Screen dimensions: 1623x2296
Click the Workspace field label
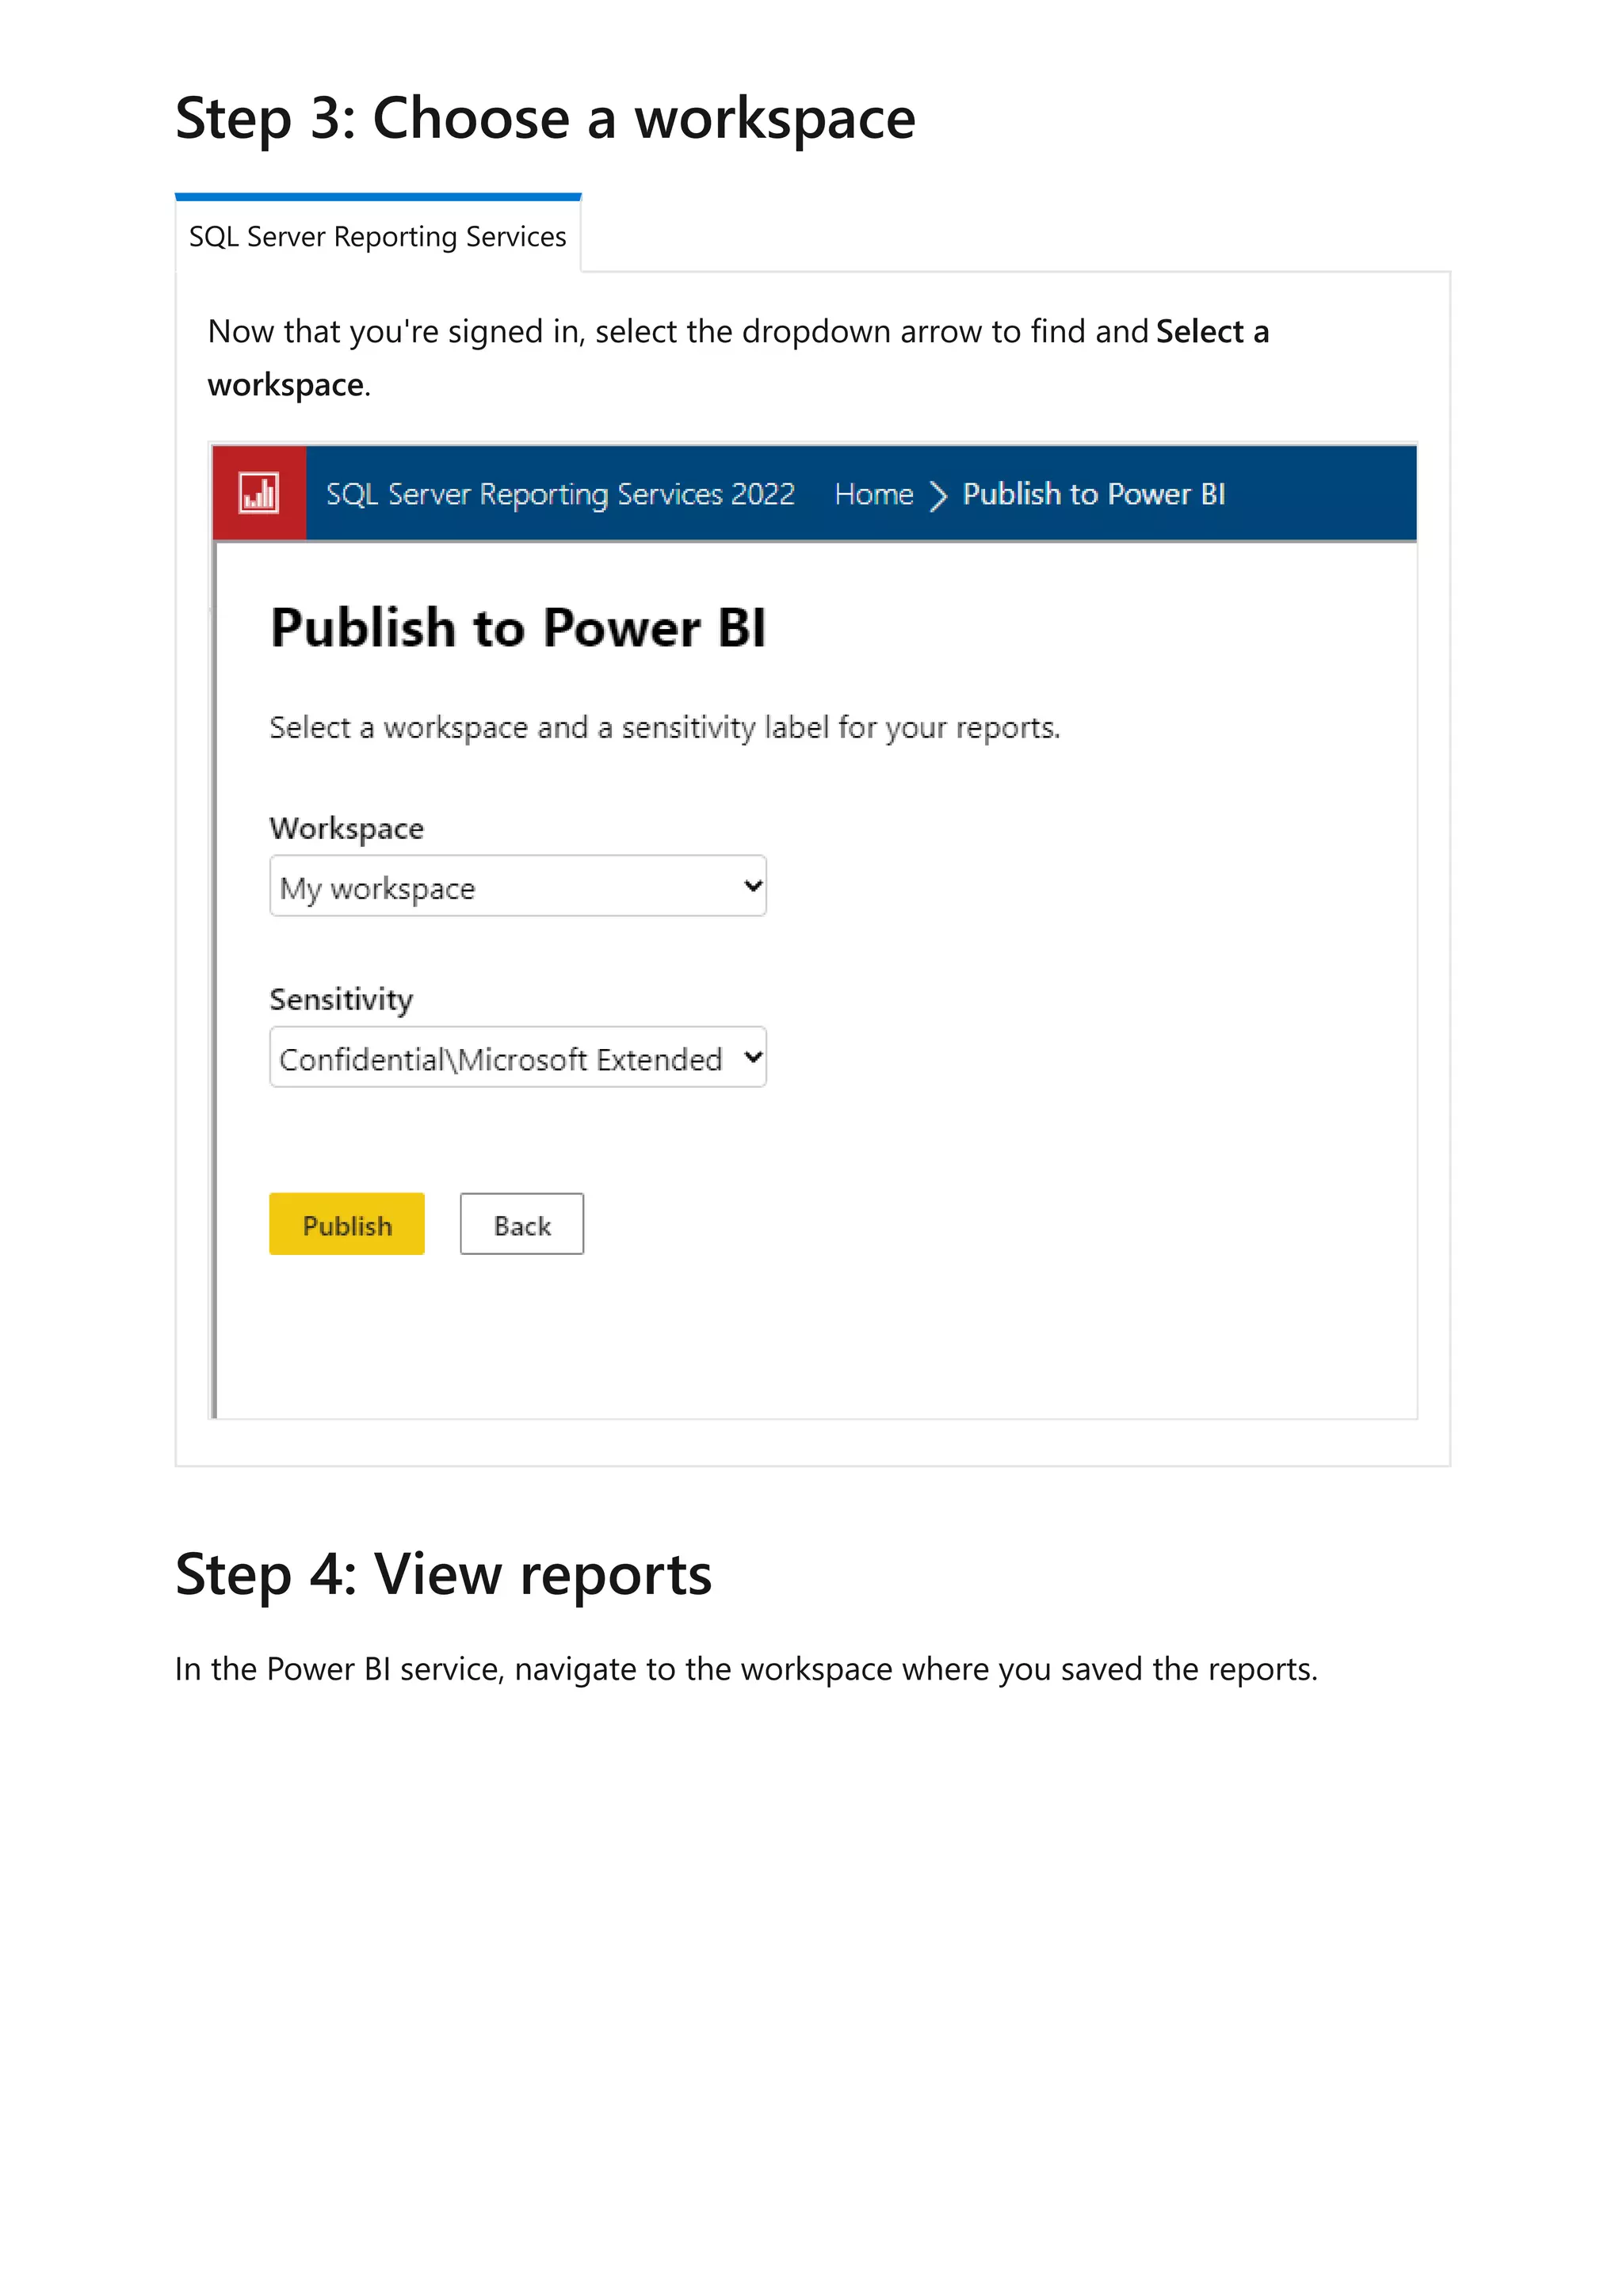346,829
